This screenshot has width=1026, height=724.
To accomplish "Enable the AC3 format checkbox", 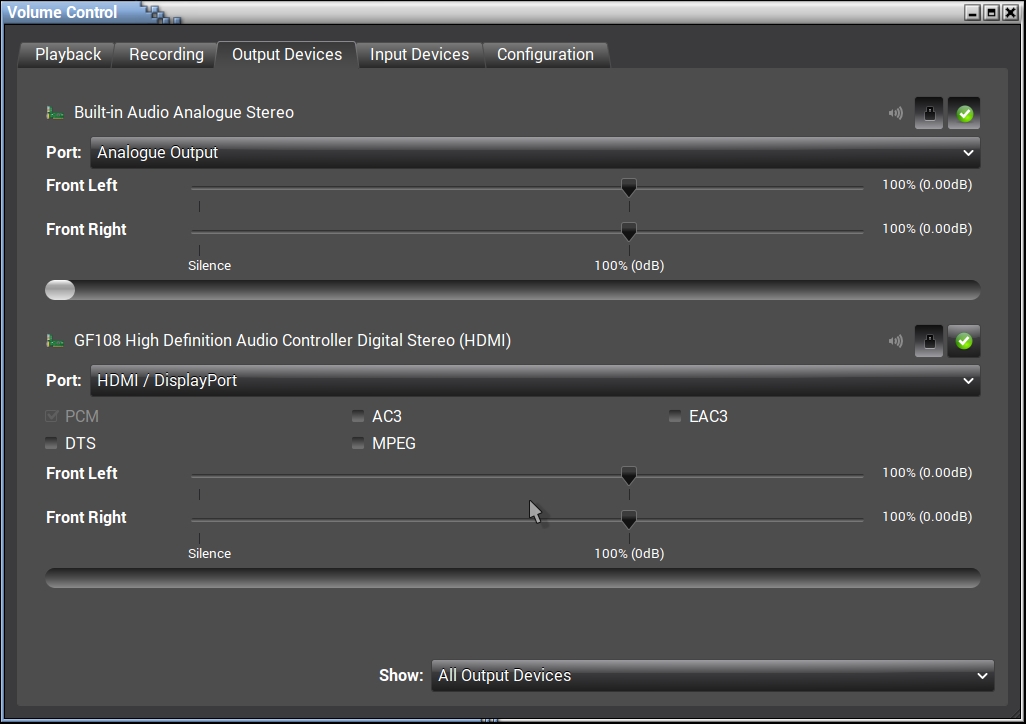I will tap(358, 416).
